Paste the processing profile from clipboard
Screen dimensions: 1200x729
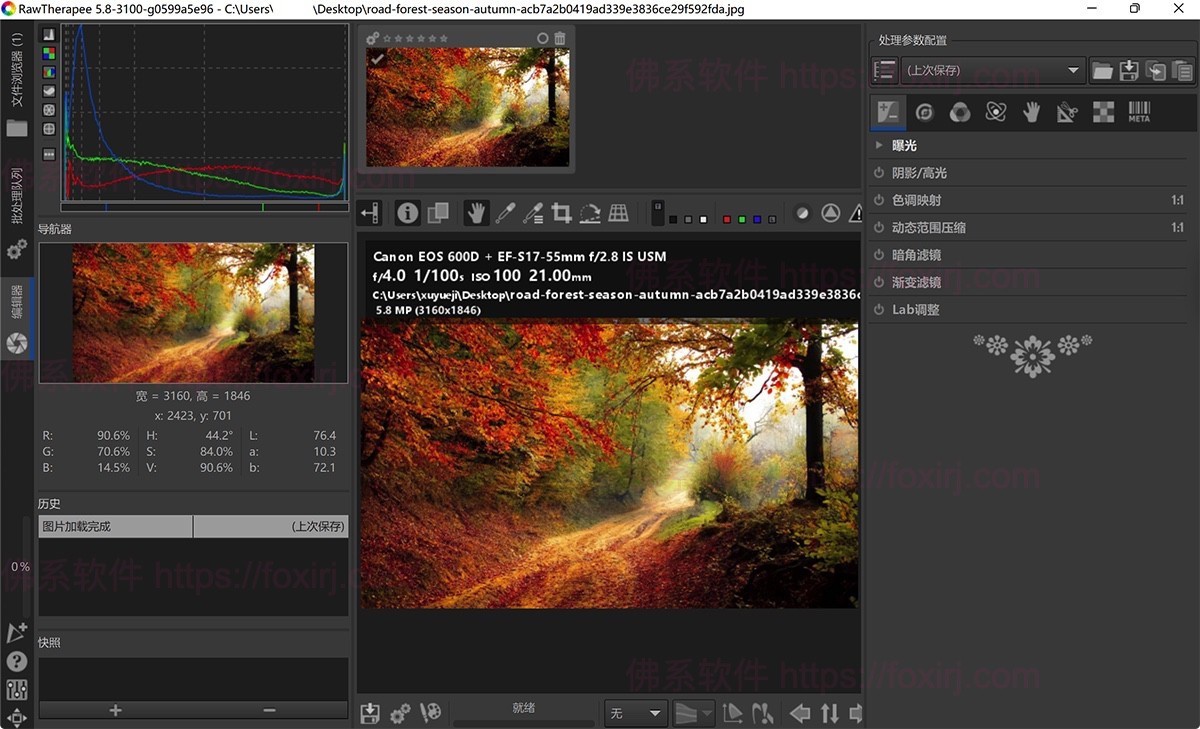[x=1182, y=70]
